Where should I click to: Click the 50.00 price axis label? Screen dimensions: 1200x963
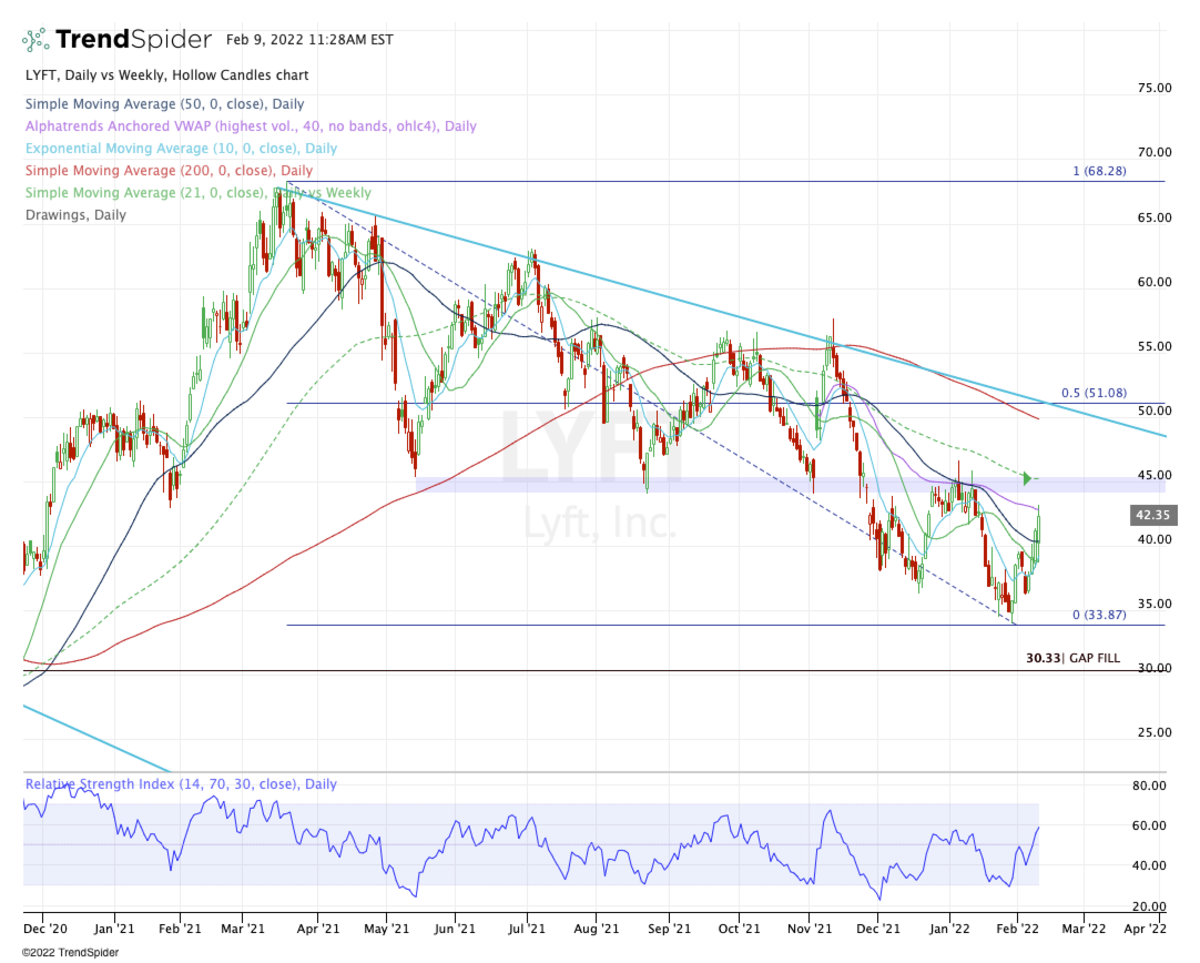pos(1153,411)
